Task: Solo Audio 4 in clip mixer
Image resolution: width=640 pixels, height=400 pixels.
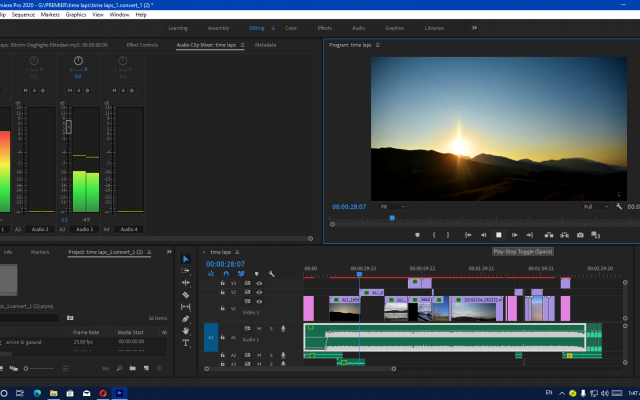Action: (123, 91)
